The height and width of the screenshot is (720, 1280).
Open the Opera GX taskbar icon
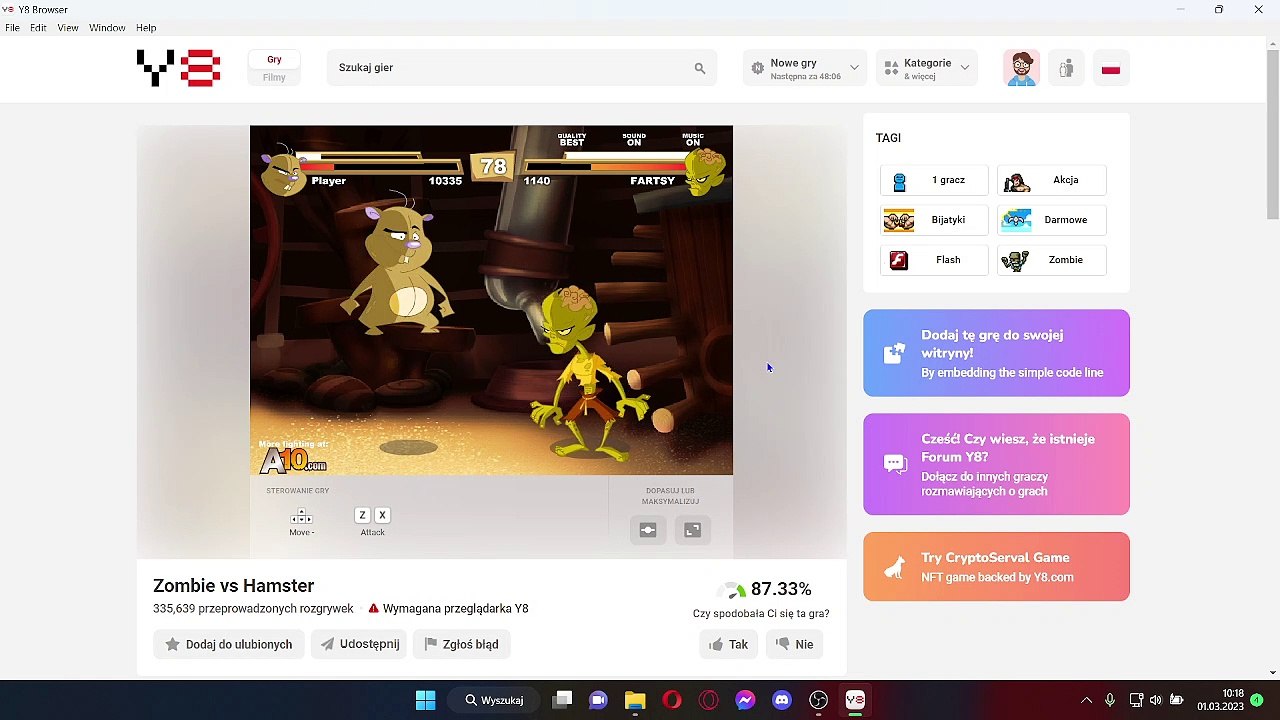pos(709,700)
